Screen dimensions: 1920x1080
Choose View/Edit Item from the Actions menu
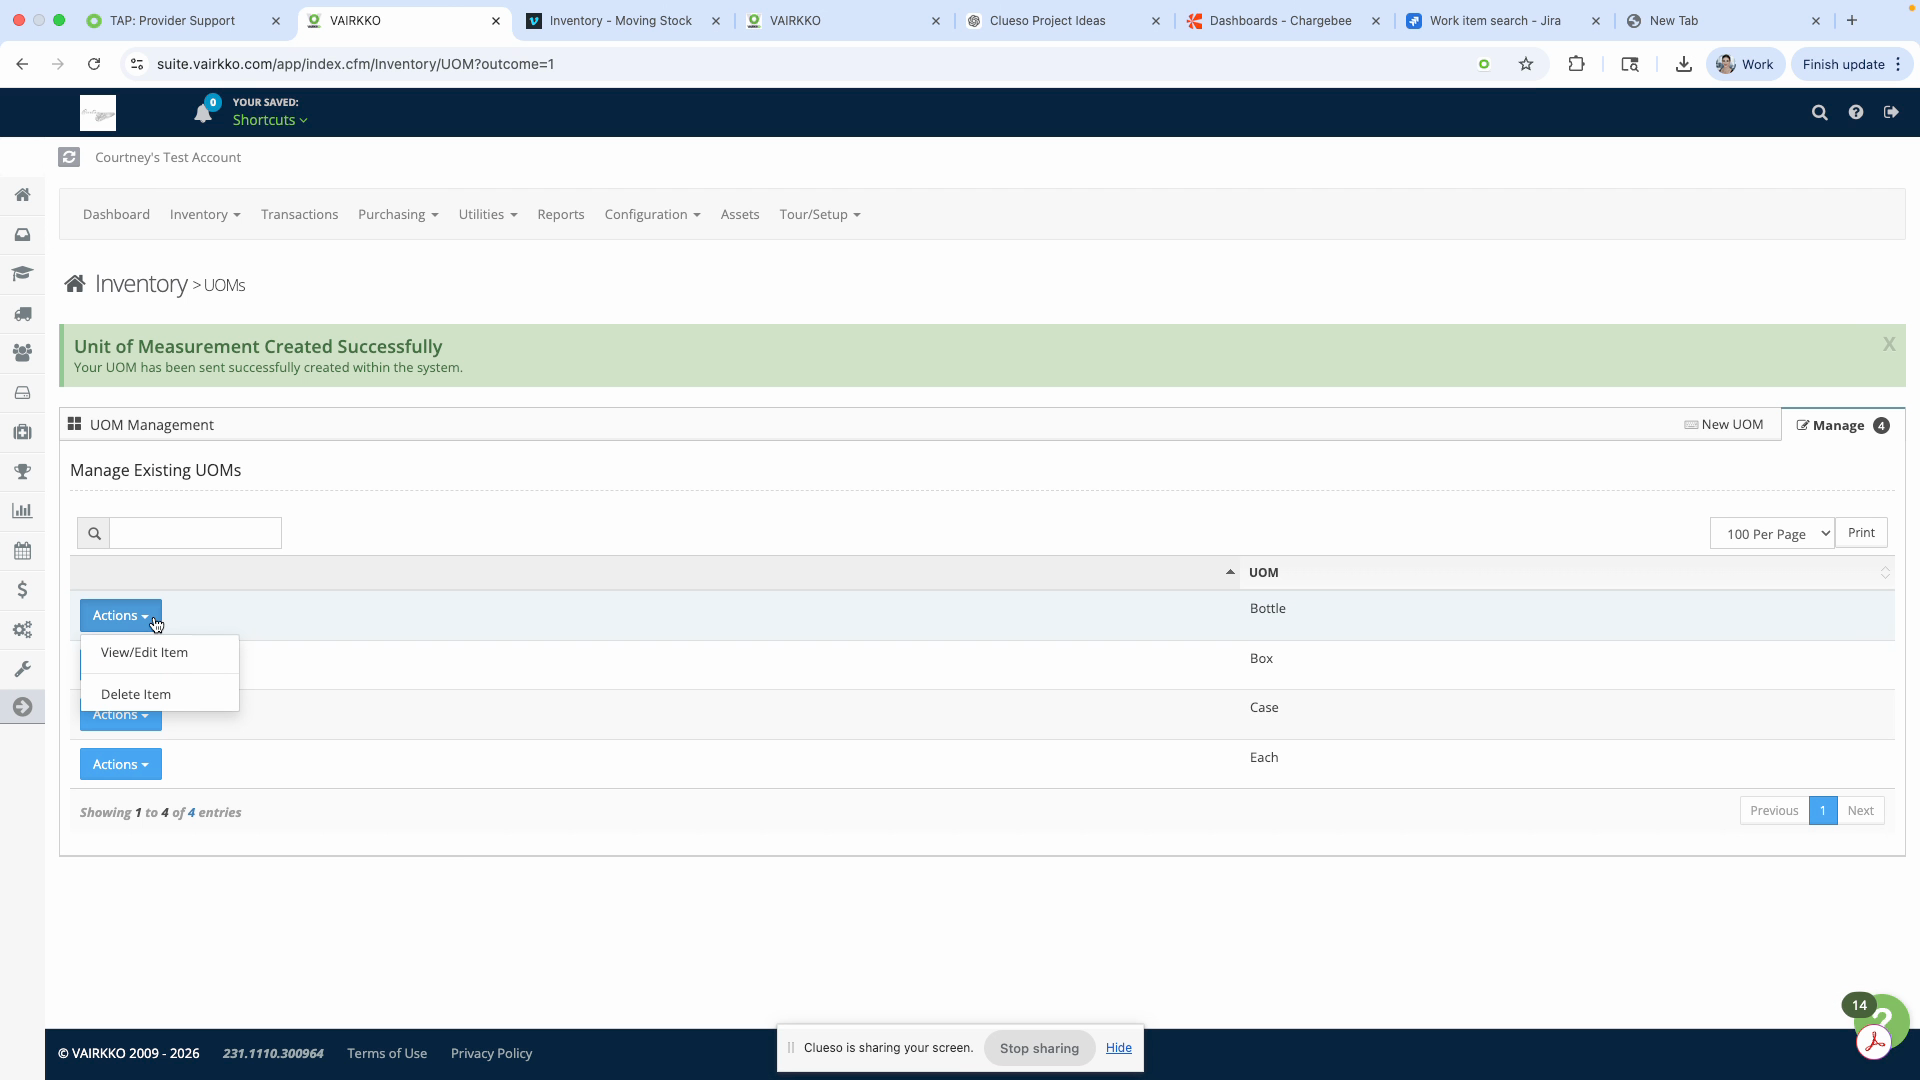pyautogui.click(x=144, y=652)
